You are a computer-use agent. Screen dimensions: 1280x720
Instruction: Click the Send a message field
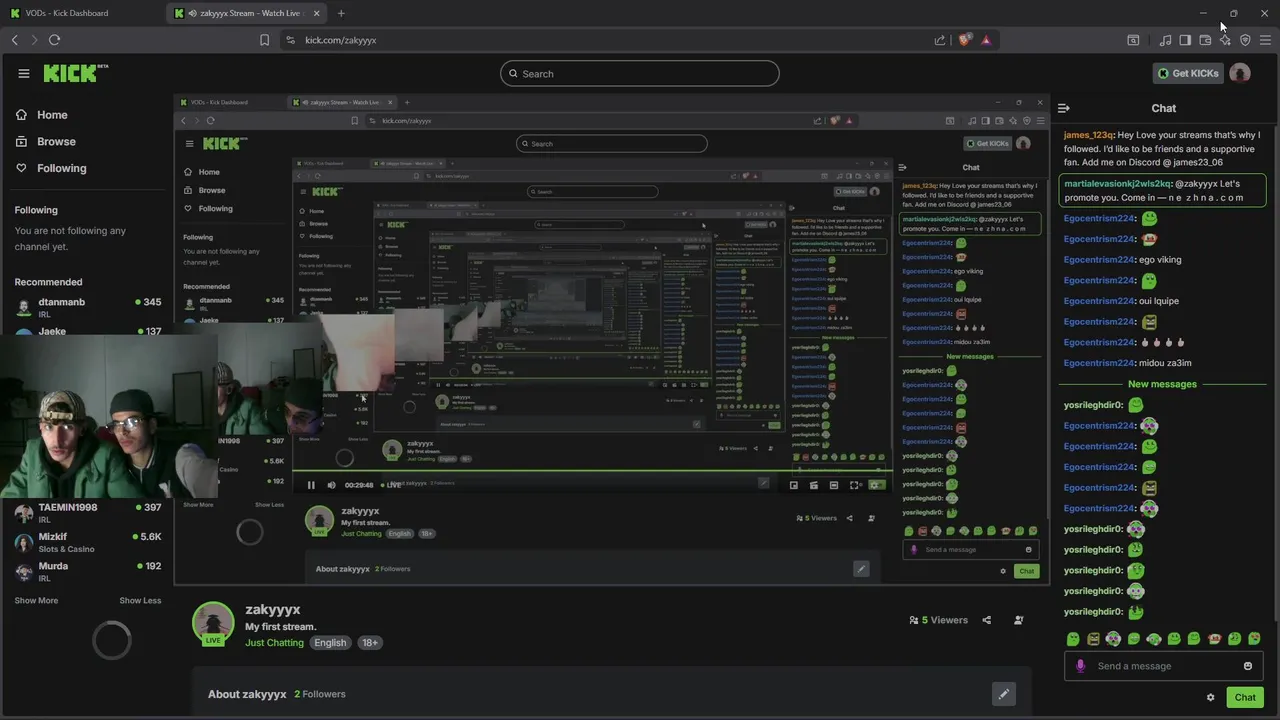click(1165, 666)
